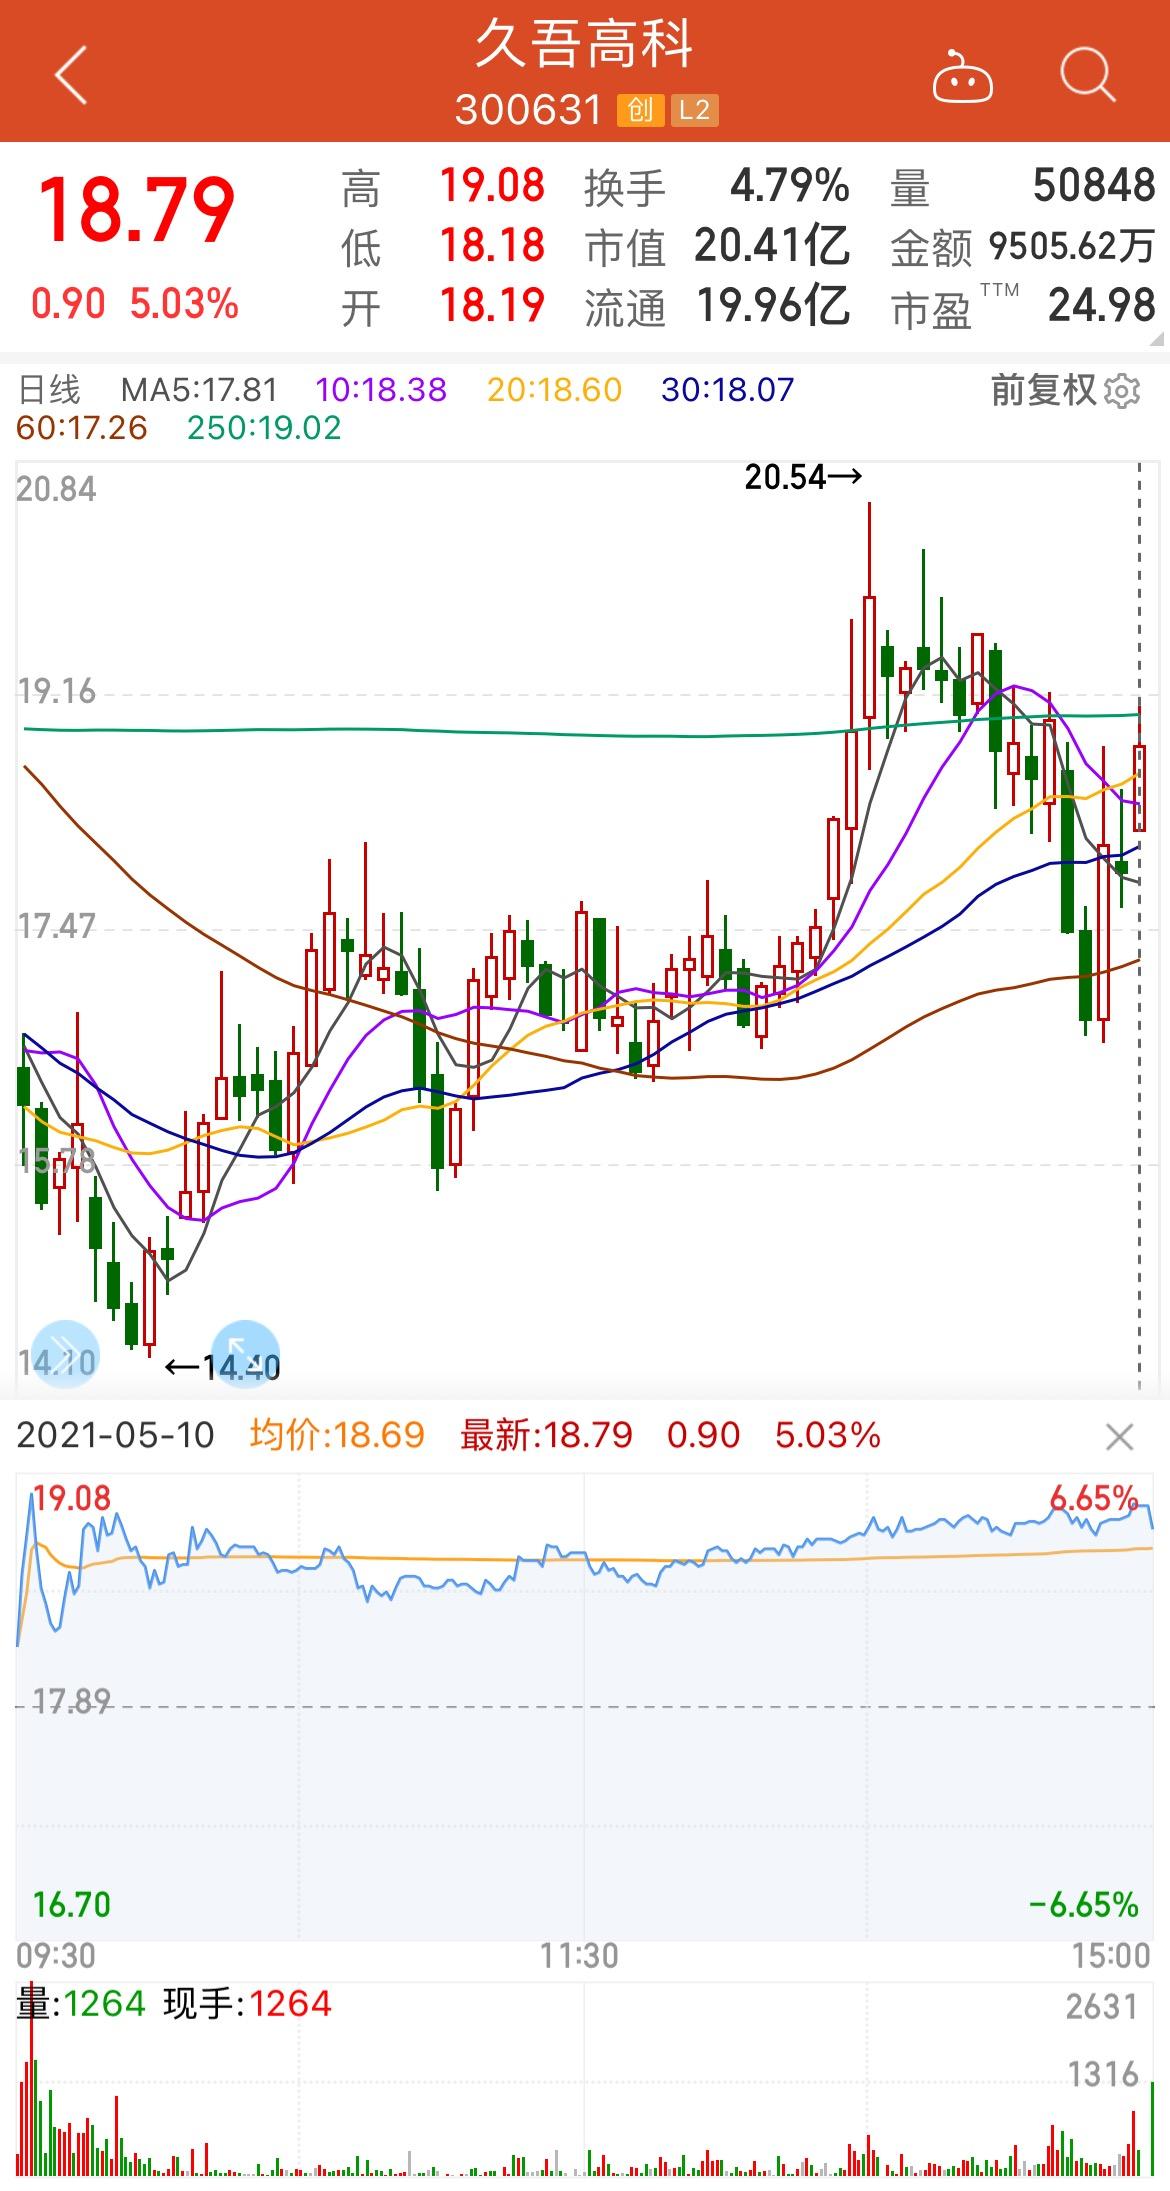
Task: Tap the back arrow in header
Action: (x=71, y=75)
